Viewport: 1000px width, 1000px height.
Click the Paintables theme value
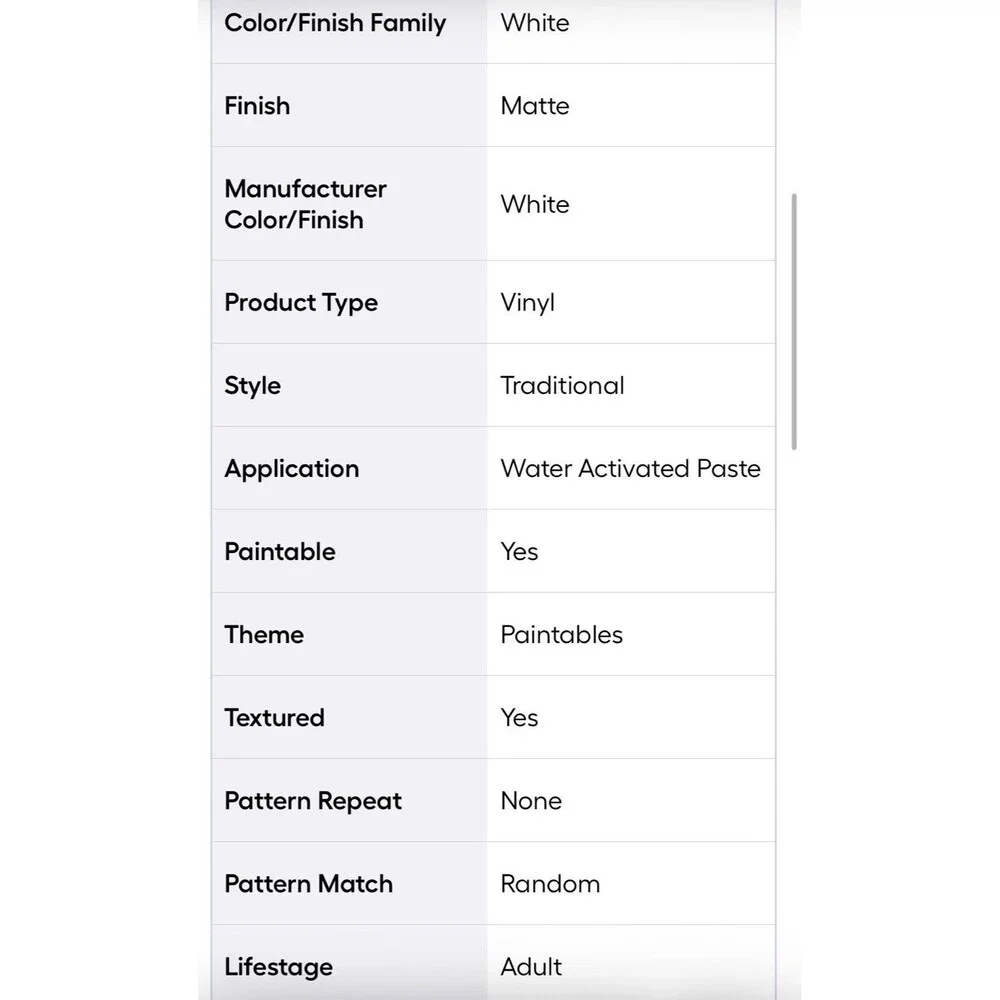pyautogui.click(x=561, y=635)
